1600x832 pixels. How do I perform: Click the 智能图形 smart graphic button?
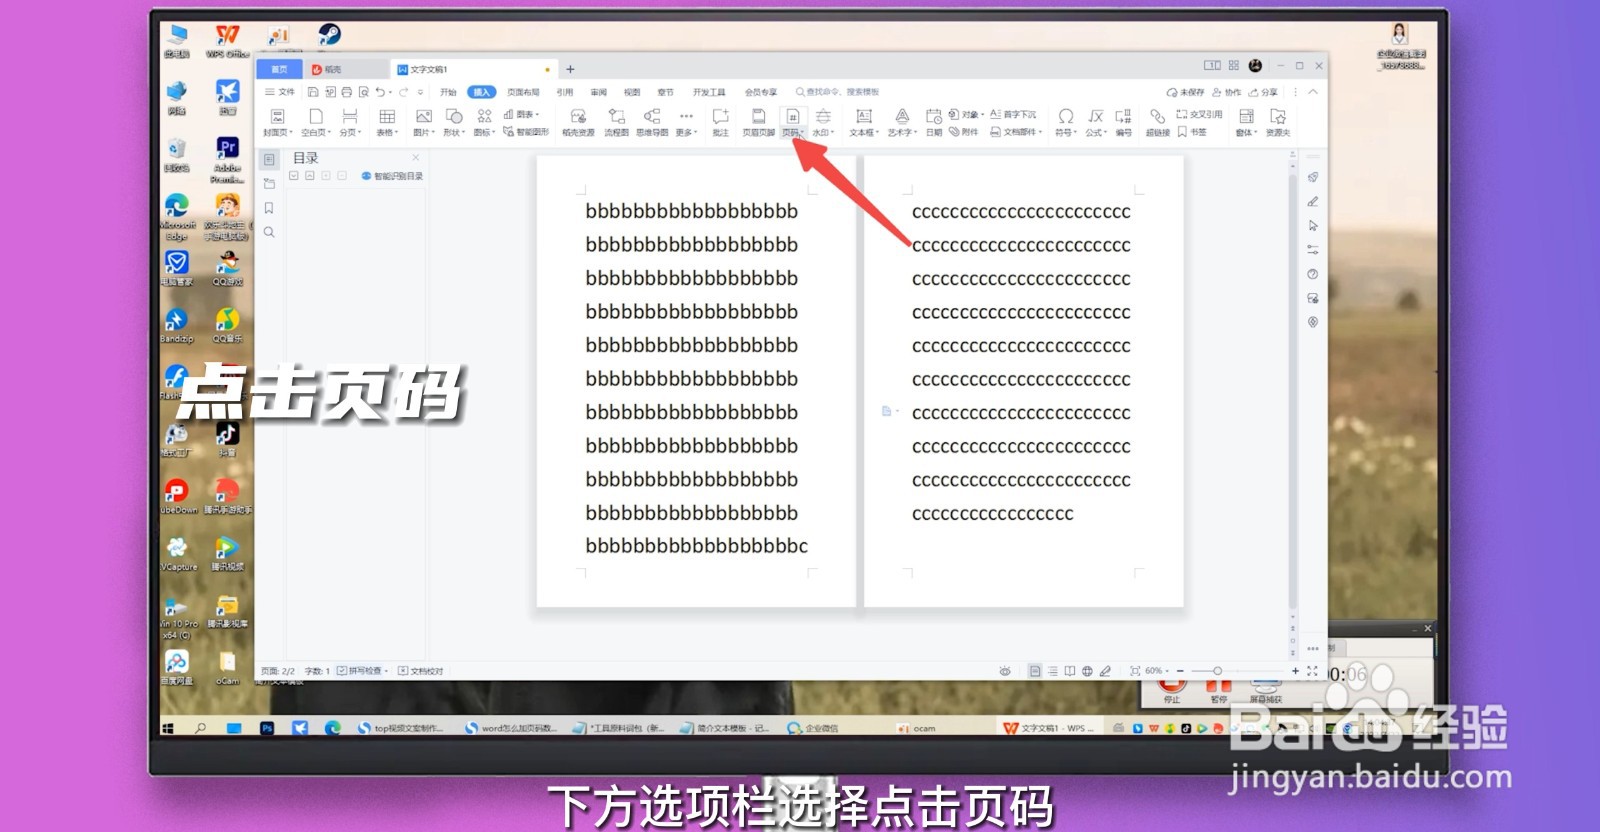click(526, 131)
